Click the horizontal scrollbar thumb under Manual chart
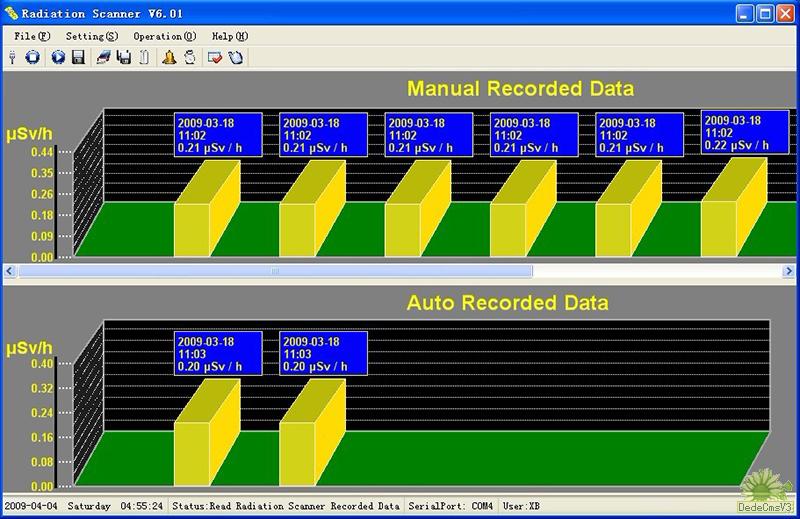Screen dimensions: 800x519 [x=275, y=271]
